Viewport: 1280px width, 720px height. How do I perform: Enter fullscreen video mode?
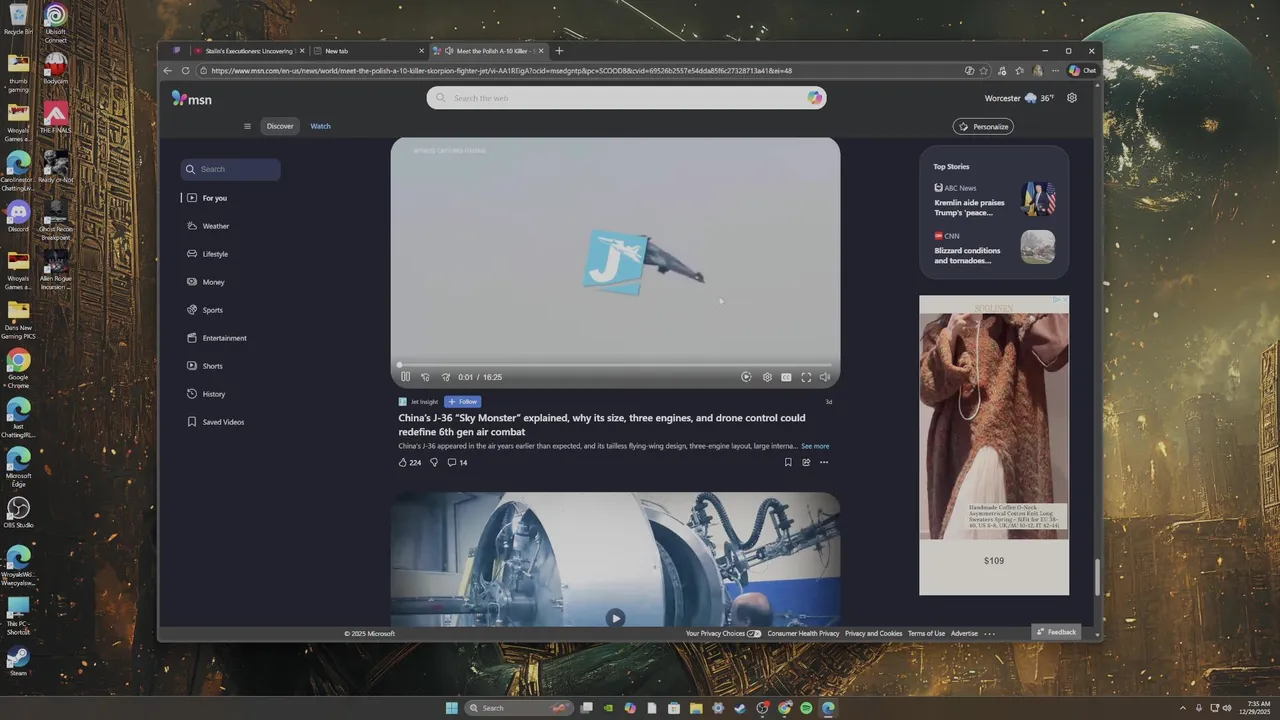tap(806, 377)
